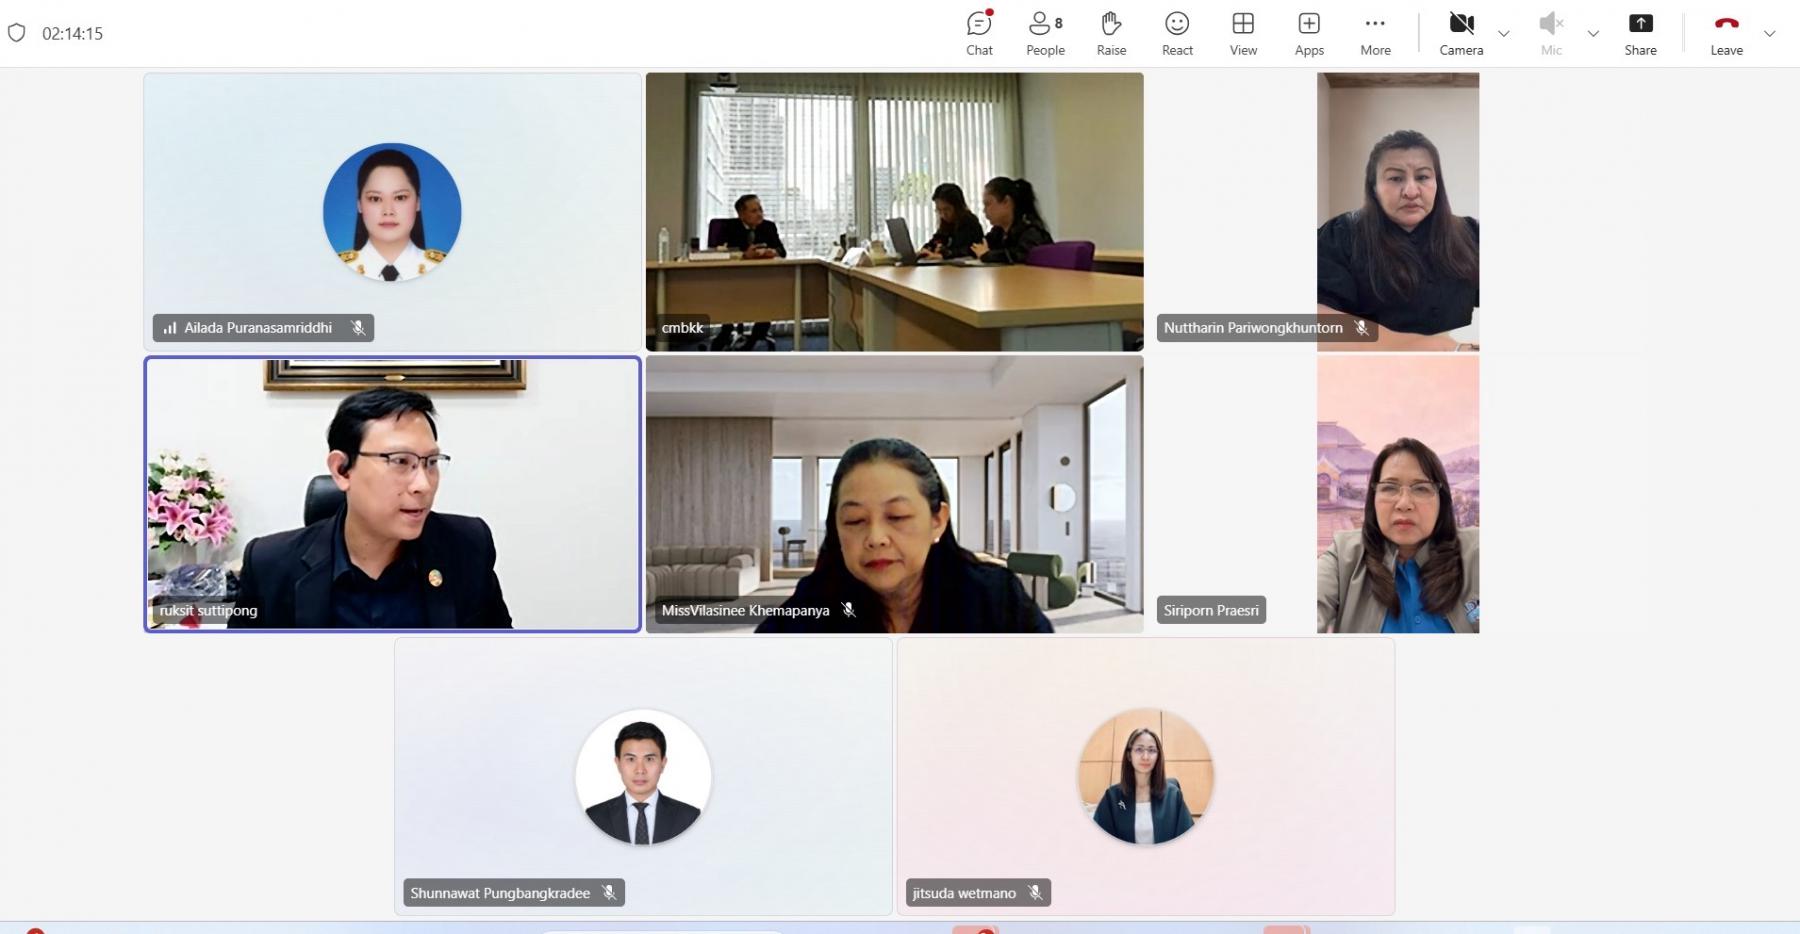Click the muted mic icon beside Ailada Puranasamriddhi
1800x934 pixels.
(358, 327)
